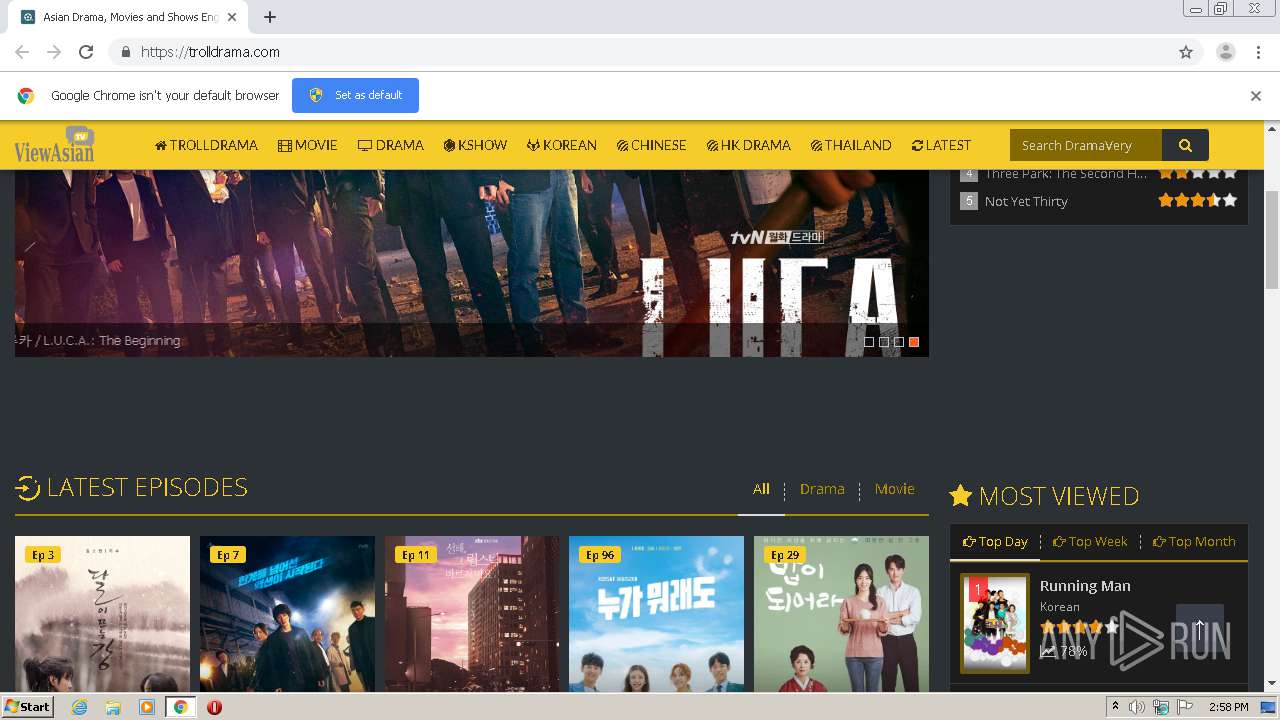Open the Ep 29 episode thumbnail
The image size is (1280, 720).
(841, 614)
